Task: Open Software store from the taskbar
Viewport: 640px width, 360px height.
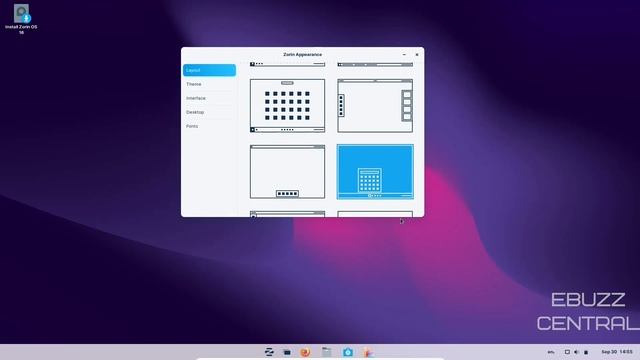Action: coord(348,352)
